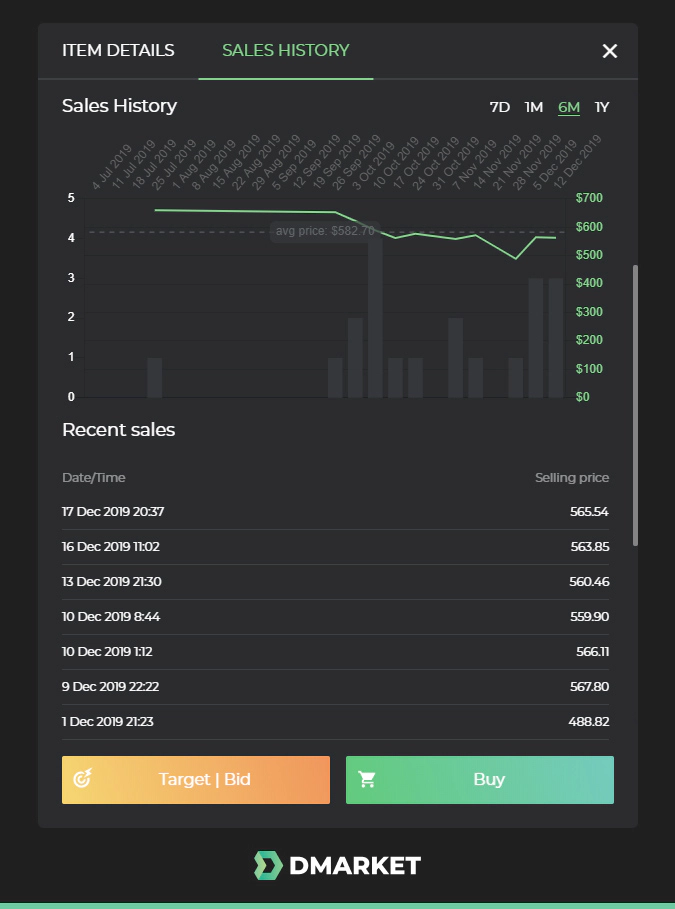Close the item popup with the X

[610, 50]
